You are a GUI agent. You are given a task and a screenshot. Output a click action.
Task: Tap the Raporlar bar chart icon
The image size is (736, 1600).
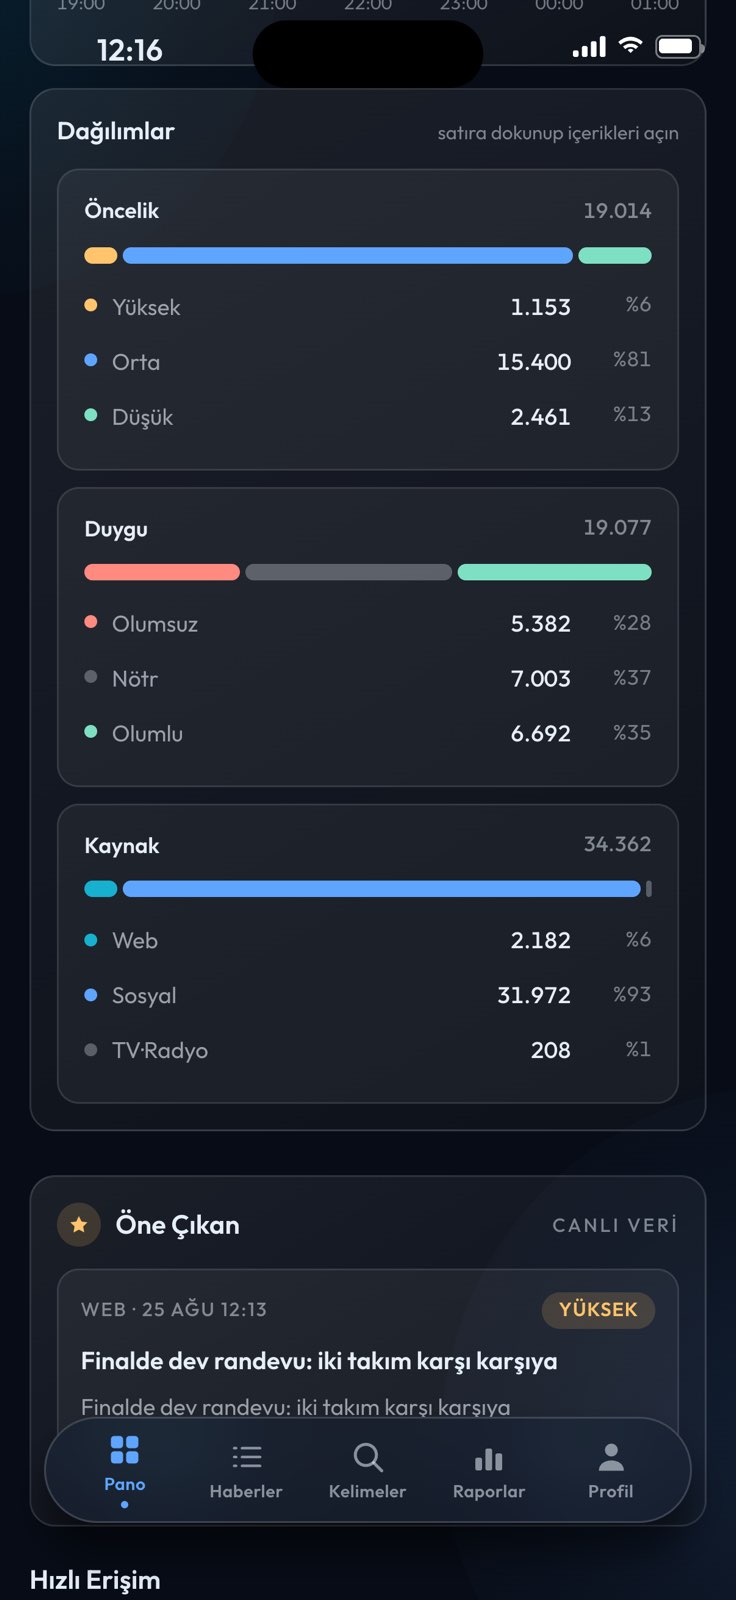[x=489, y=1458]
